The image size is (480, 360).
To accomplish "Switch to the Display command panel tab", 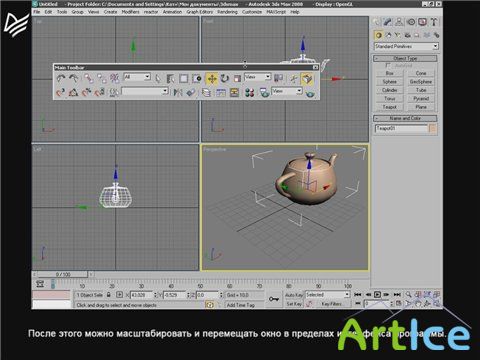I will pos(422,22).
